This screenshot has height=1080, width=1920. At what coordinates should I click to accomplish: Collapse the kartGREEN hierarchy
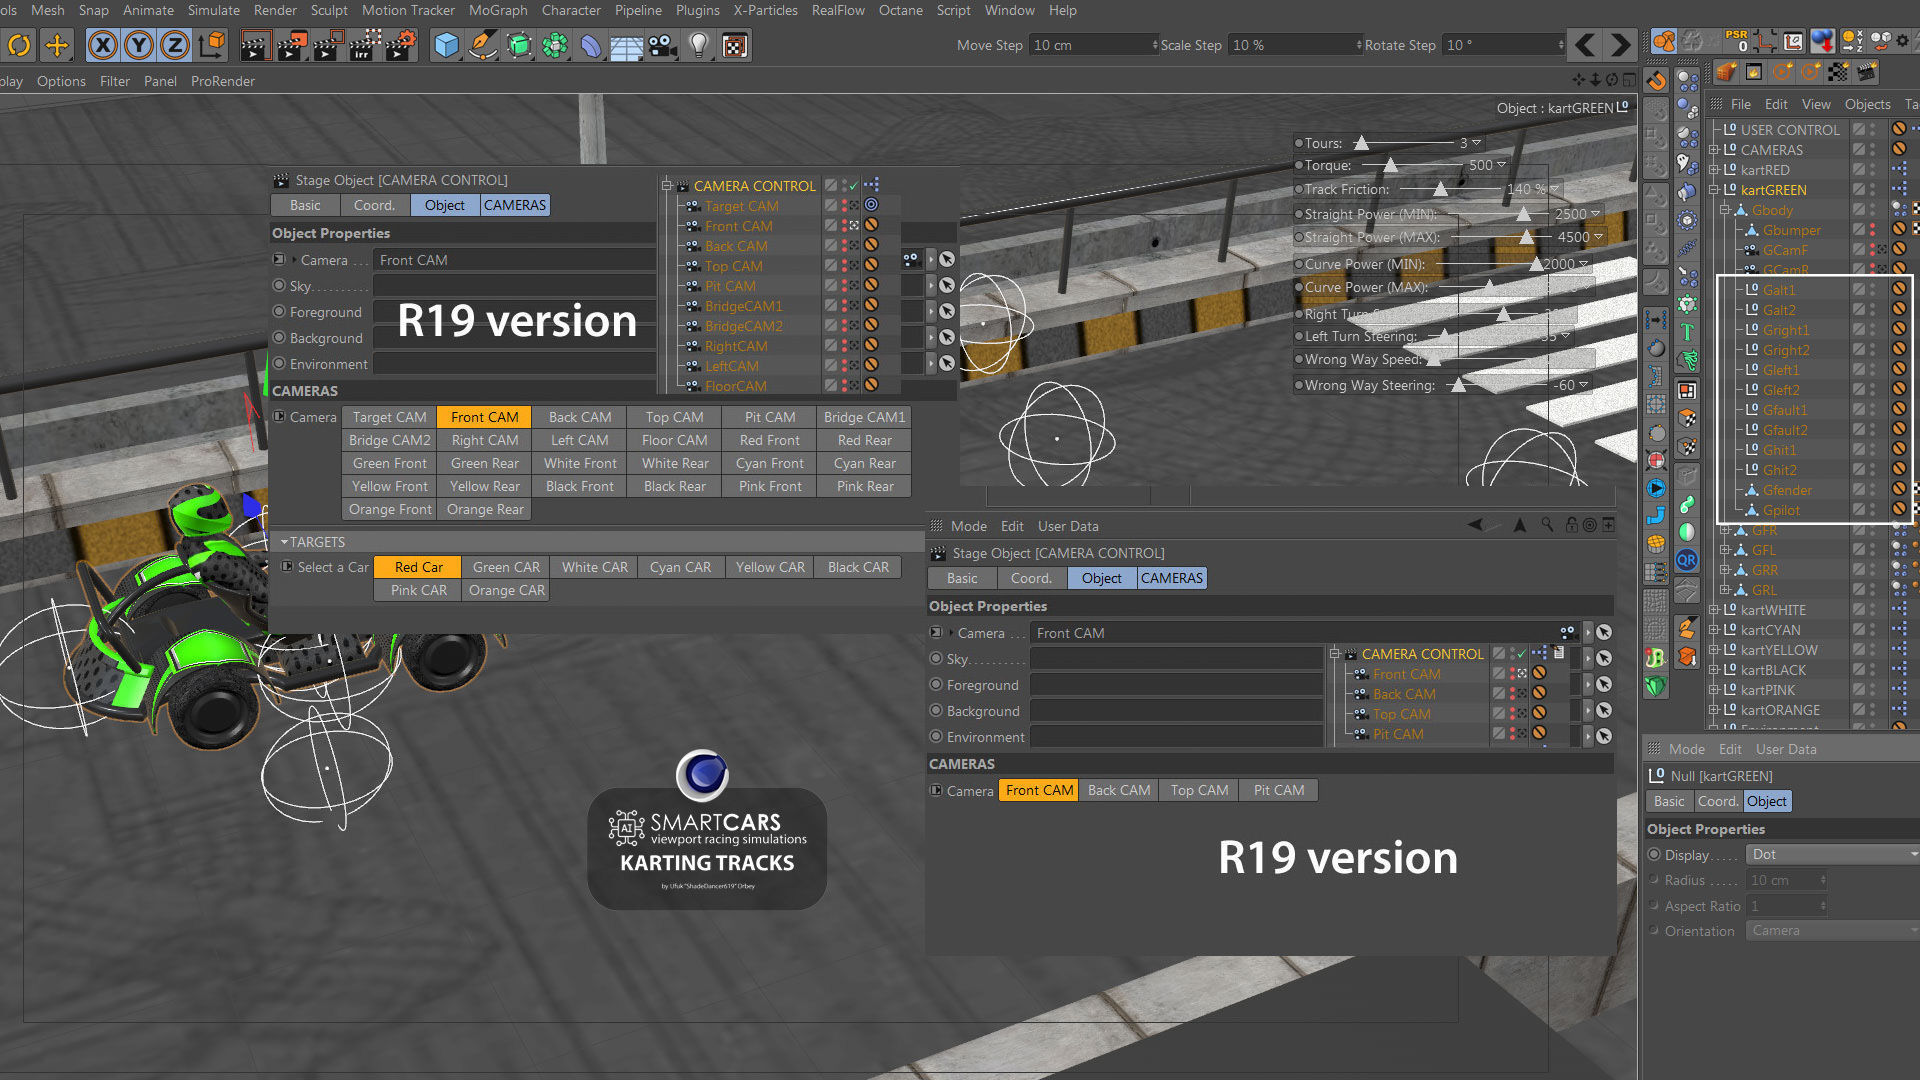click(1714, 190)
